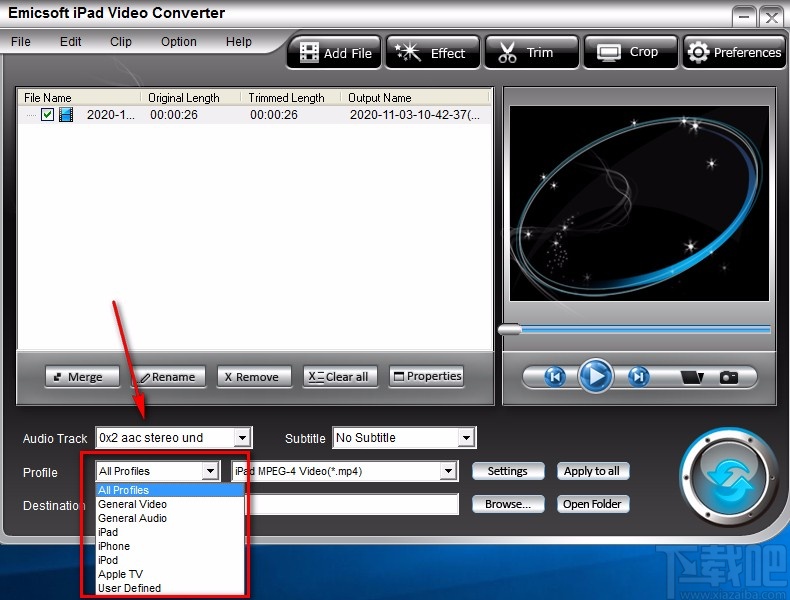Viewport: 790px width, 600px height.
Task: Click the Destination path field
Action: pyautogui.click(x=352, y=504)
